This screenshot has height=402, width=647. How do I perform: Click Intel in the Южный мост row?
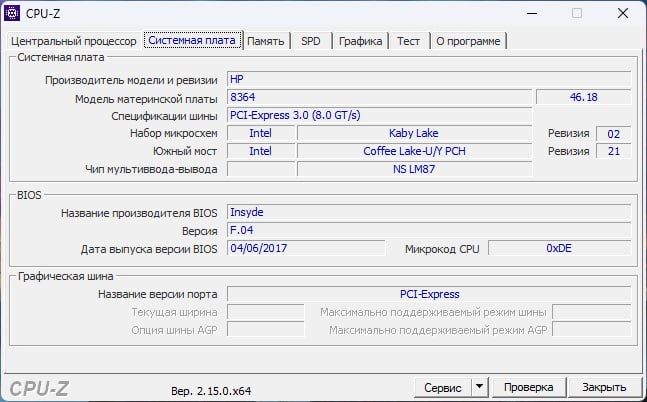point(260,151)
